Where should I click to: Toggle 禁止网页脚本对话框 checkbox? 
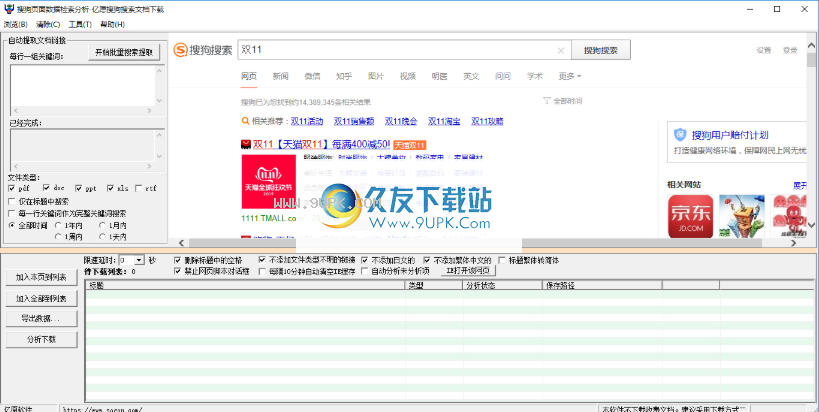(178, 271)
